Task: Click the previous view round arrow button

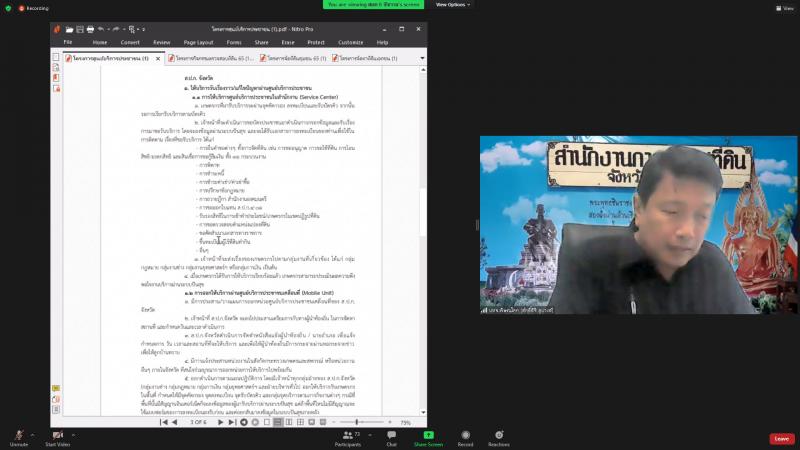Action: pyautogui.click(x=244, y=422)
